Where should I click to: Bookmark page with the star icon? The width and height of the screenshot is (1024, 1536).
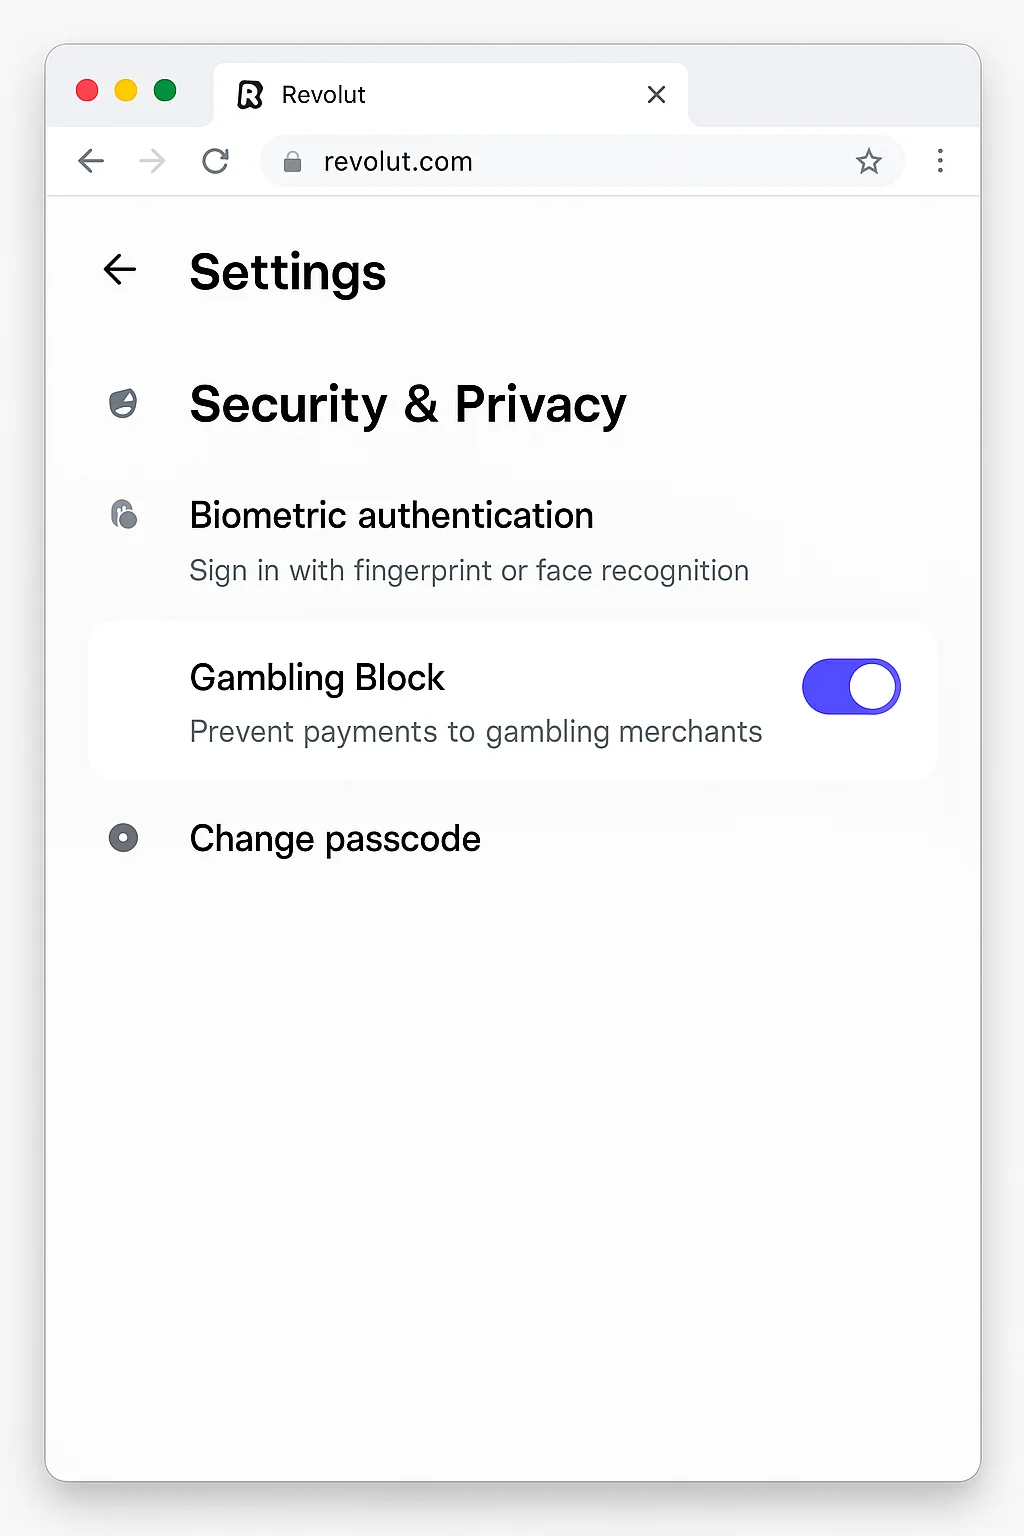pos(868,161)
